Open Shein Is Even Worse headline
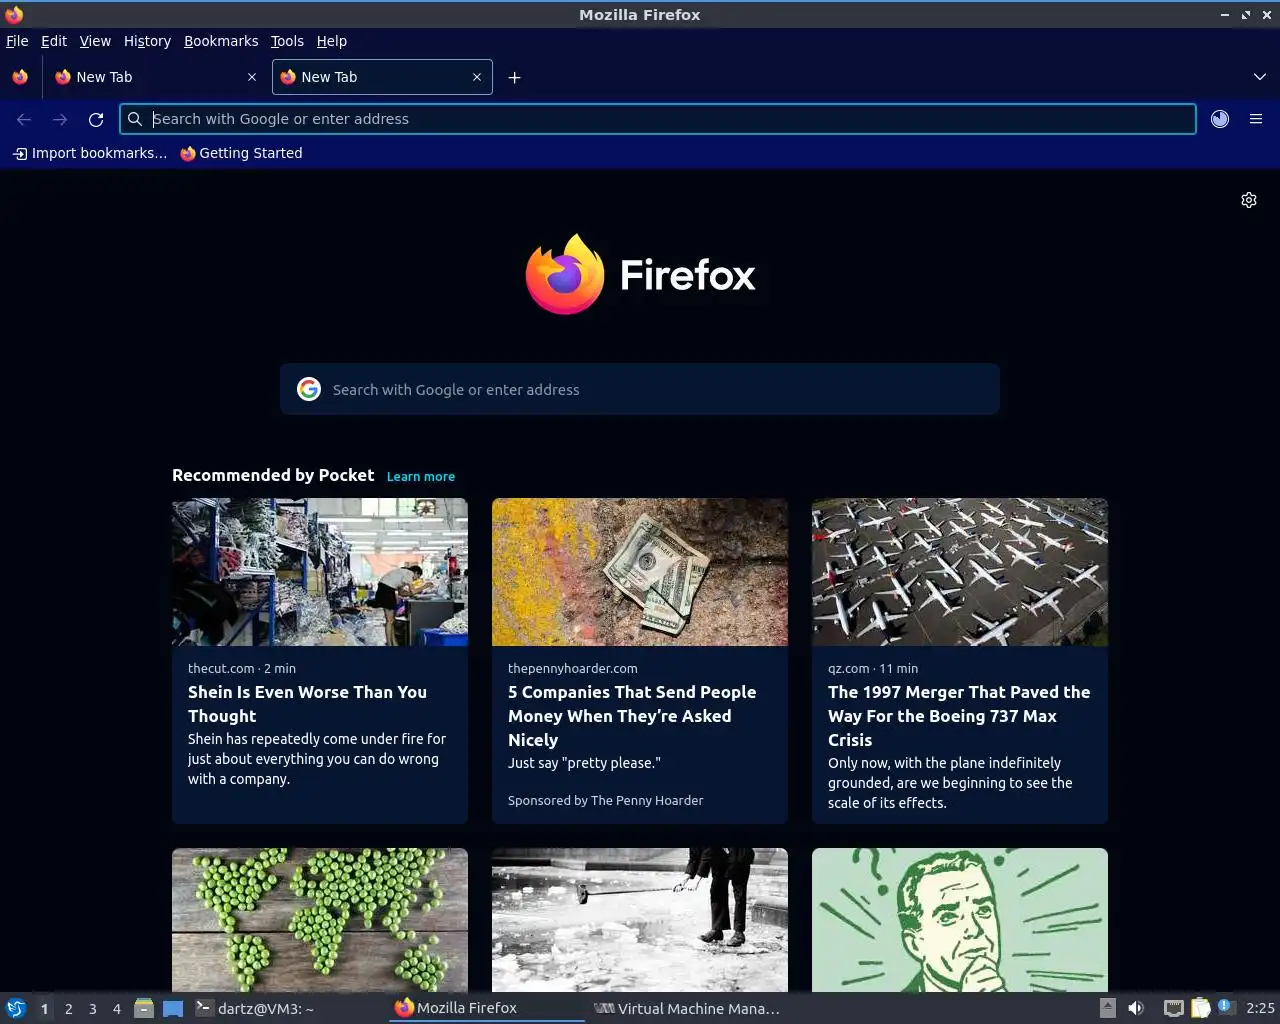This screenshot has width=1280, height=1024. pyautogui.click(x=307, y=704)
